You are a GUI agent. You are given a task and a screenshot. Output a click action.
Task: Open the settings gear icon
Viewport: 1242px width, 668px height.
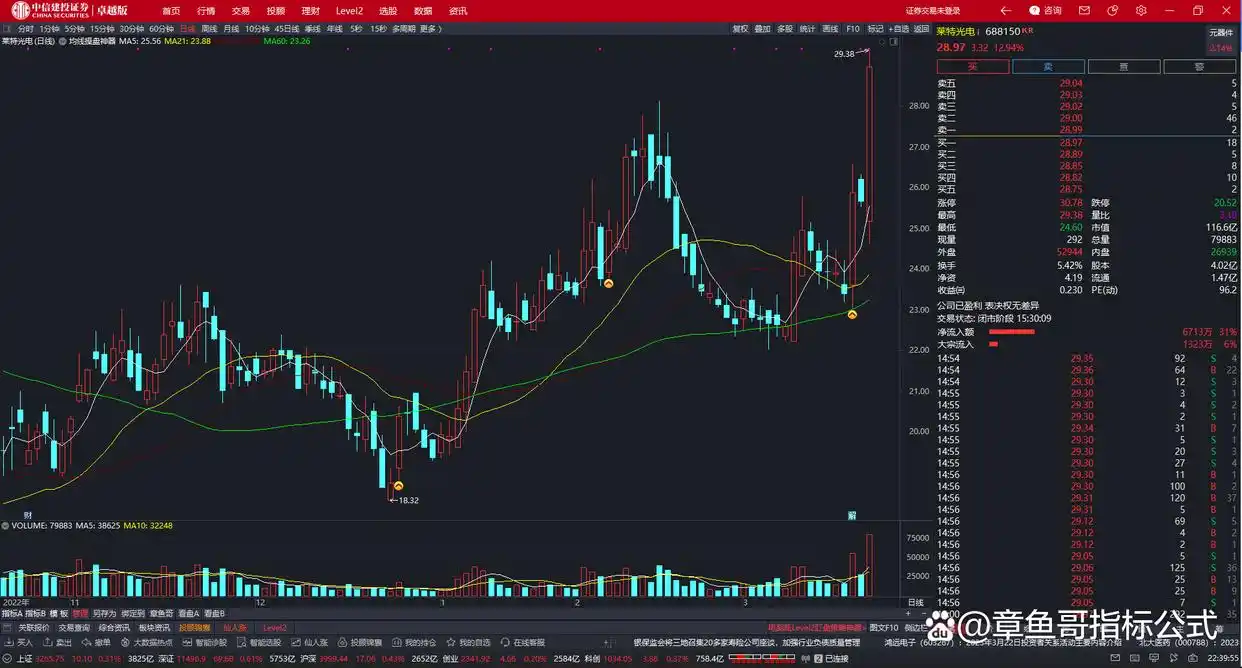[1141, 10]
